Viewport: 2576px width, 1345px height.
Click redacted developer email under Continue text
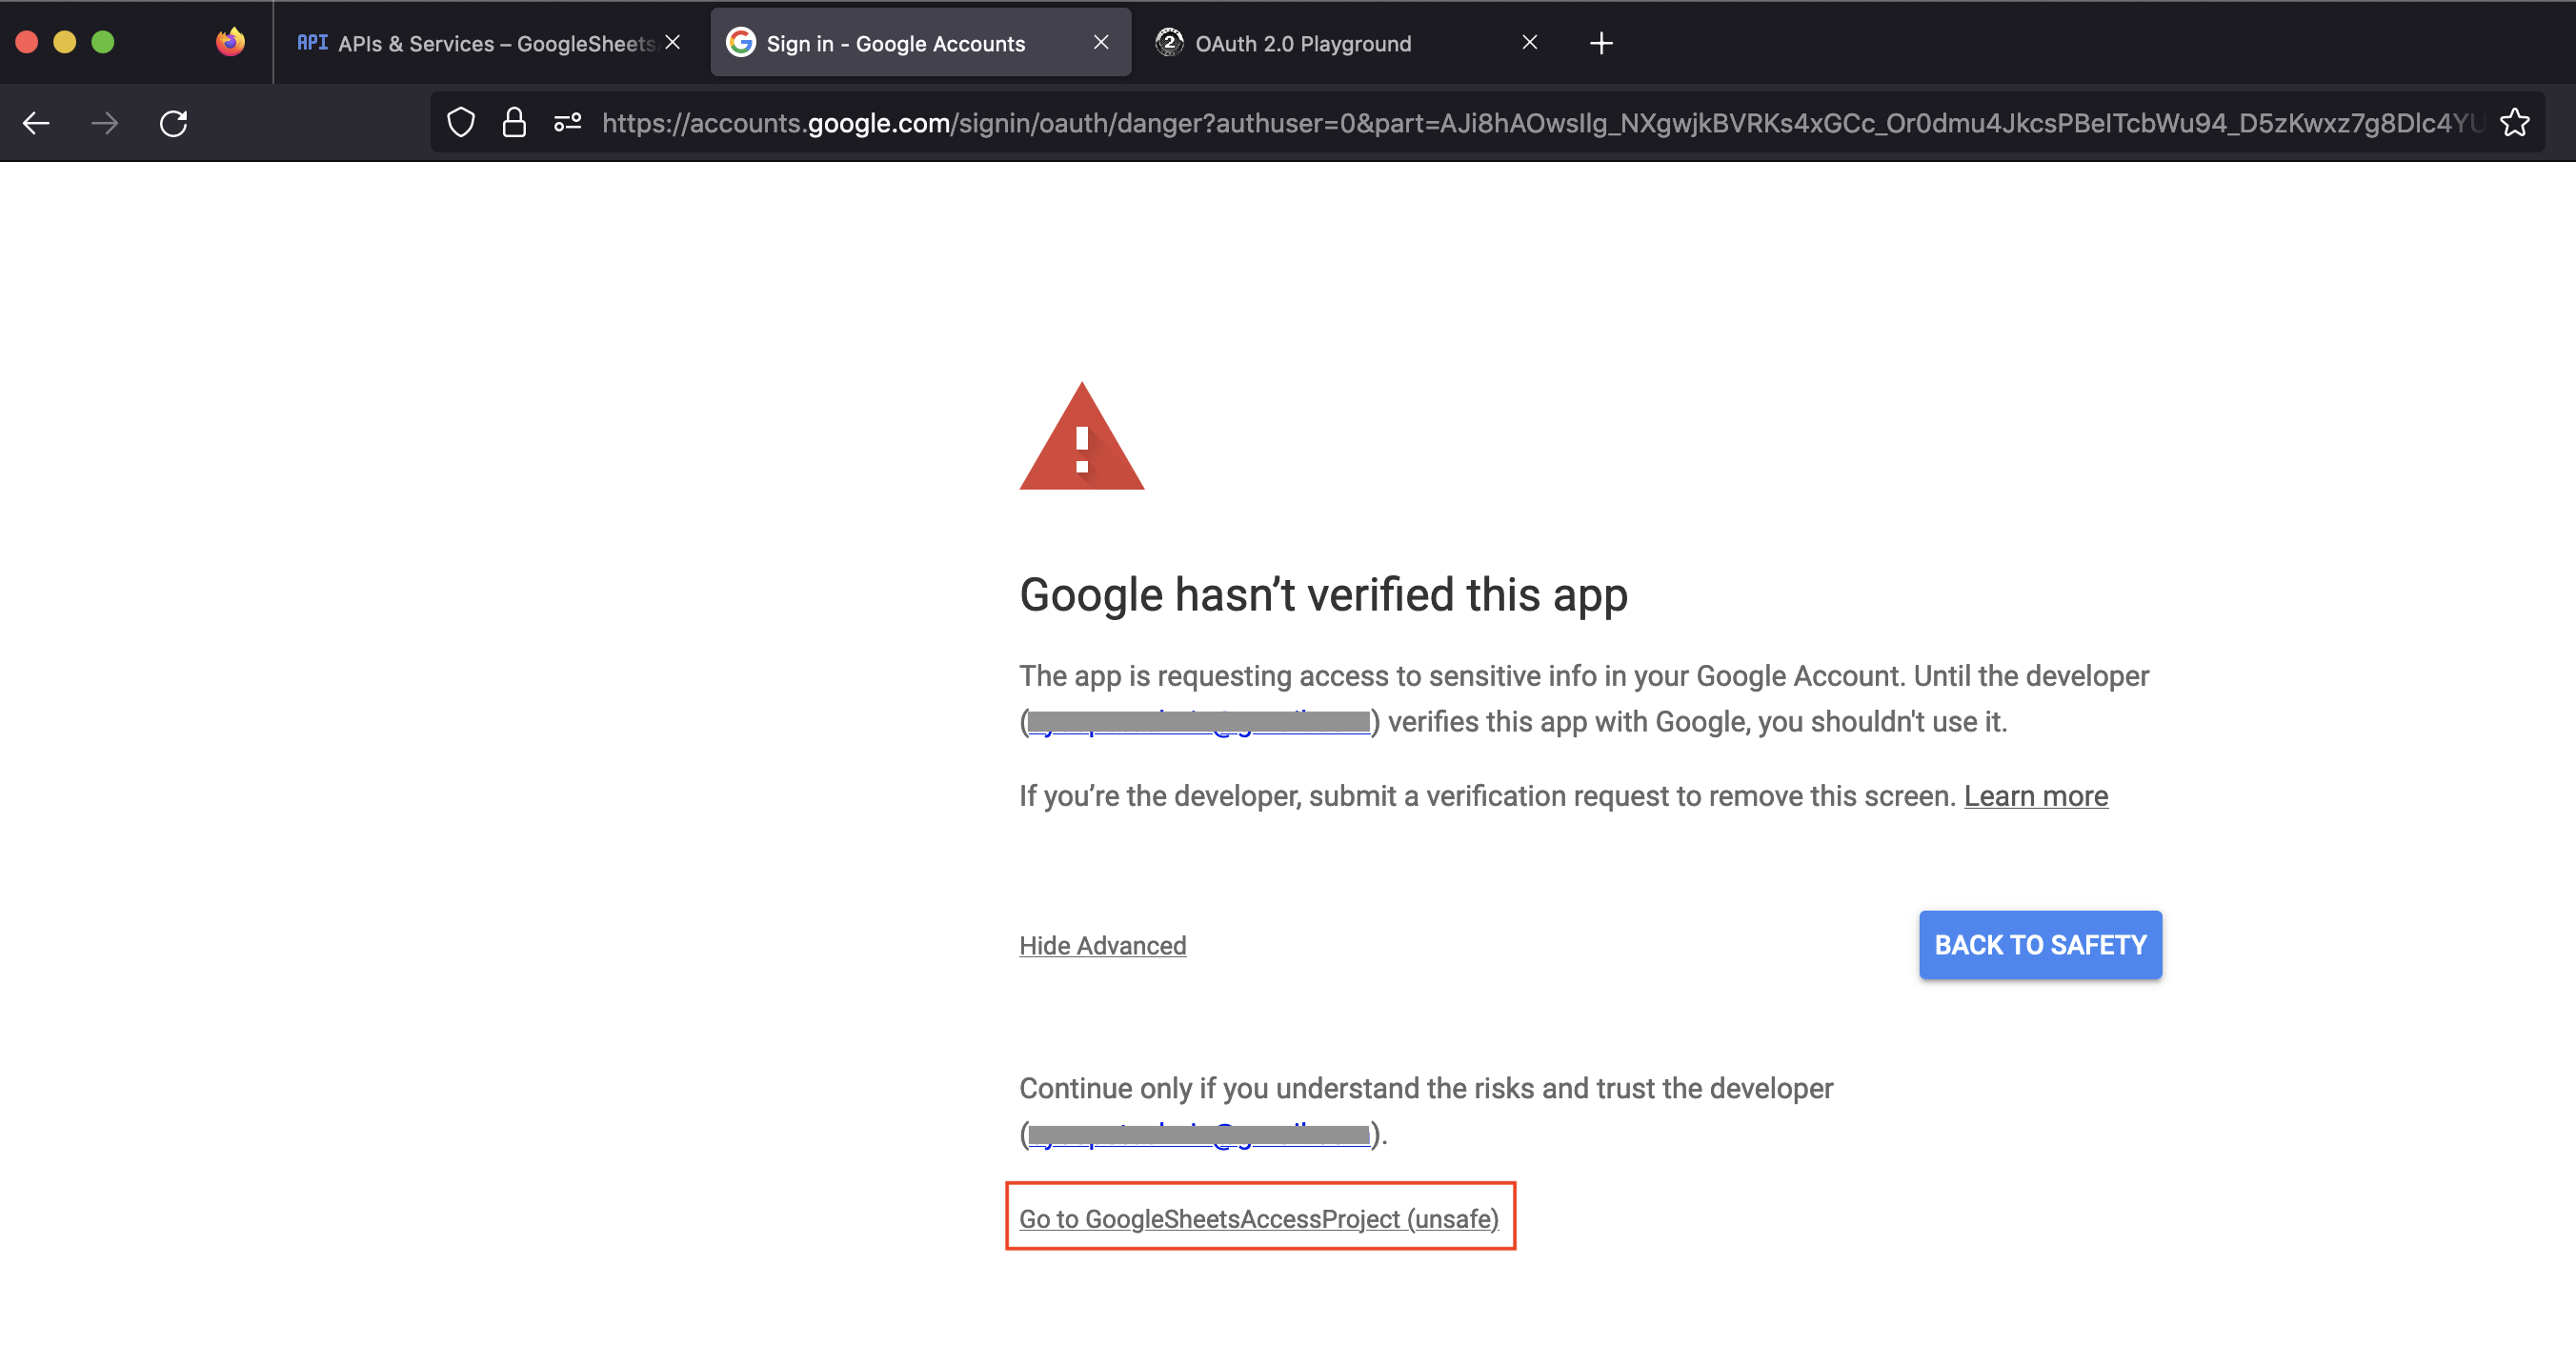(1198, 1134)
